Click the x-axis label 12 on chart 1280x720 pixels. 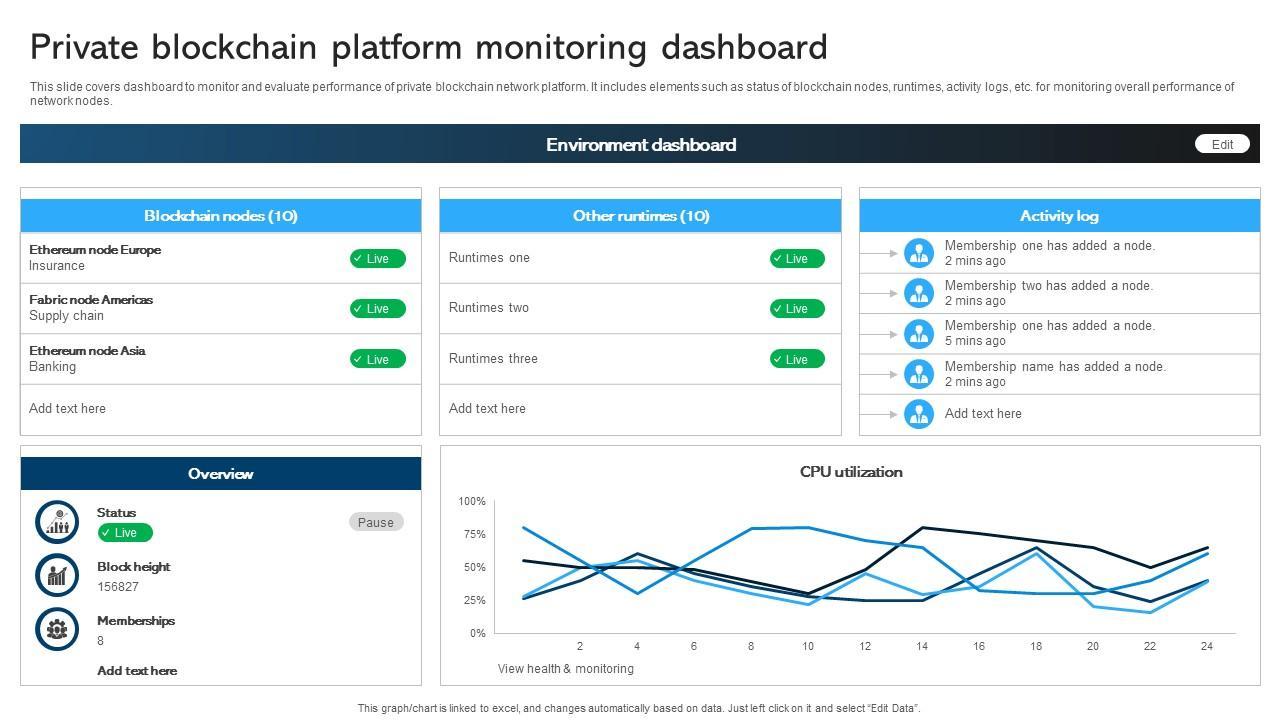pyautogui.click(x=865, y=646)
